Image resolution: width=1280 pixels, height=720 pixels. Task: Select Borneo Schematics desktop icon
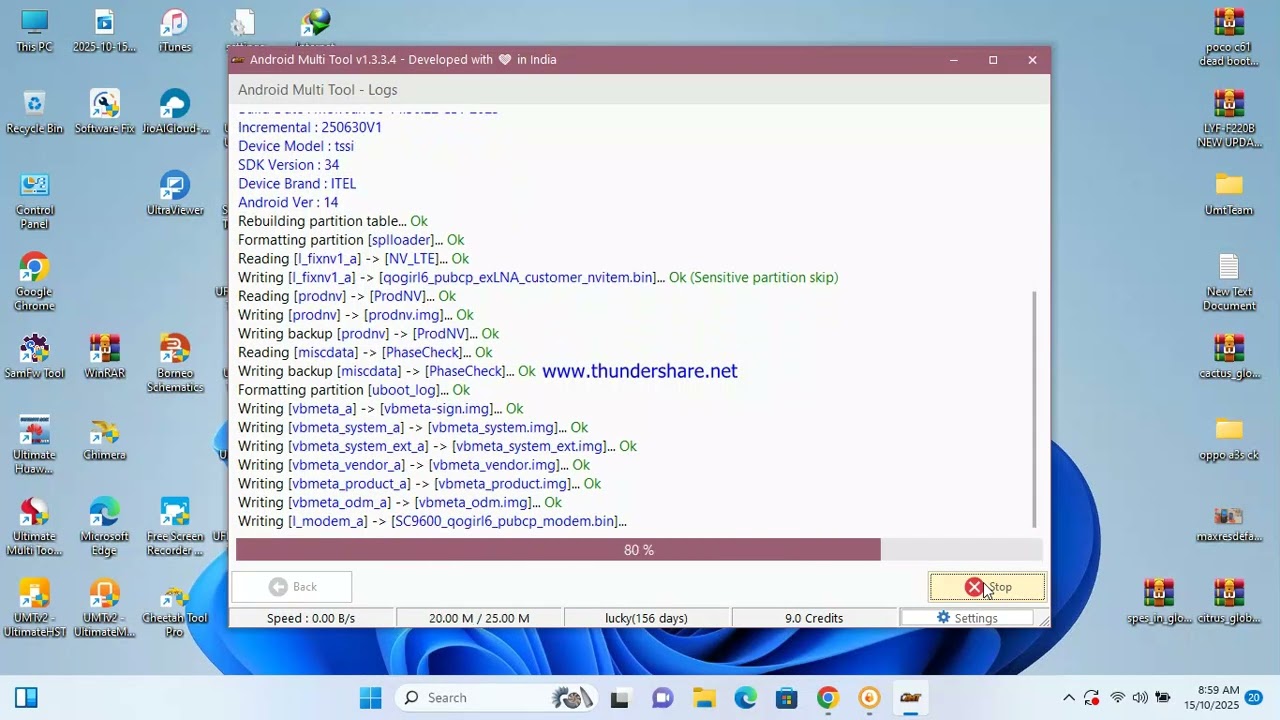pyautogui.click(x=175, y=363)
